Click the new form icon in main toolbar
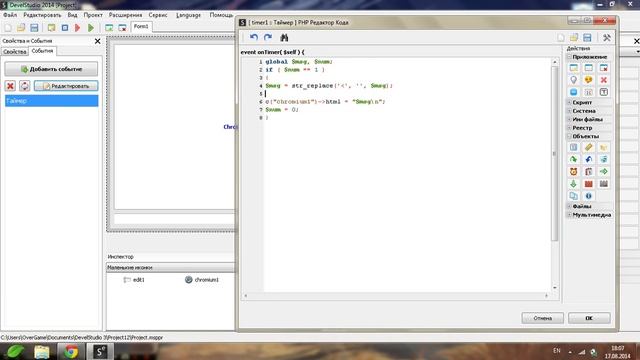The image size is (640, 360). tap(109, 28)
